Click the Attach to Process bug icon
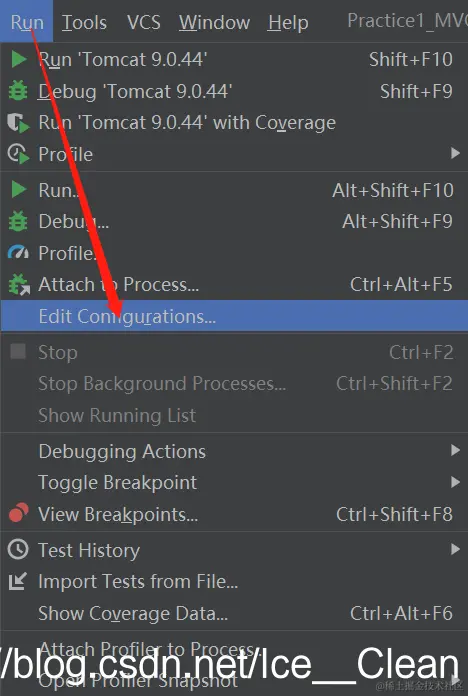Image resolution: width=468 pixels, height=696 pixels. (x=19, y=285)
